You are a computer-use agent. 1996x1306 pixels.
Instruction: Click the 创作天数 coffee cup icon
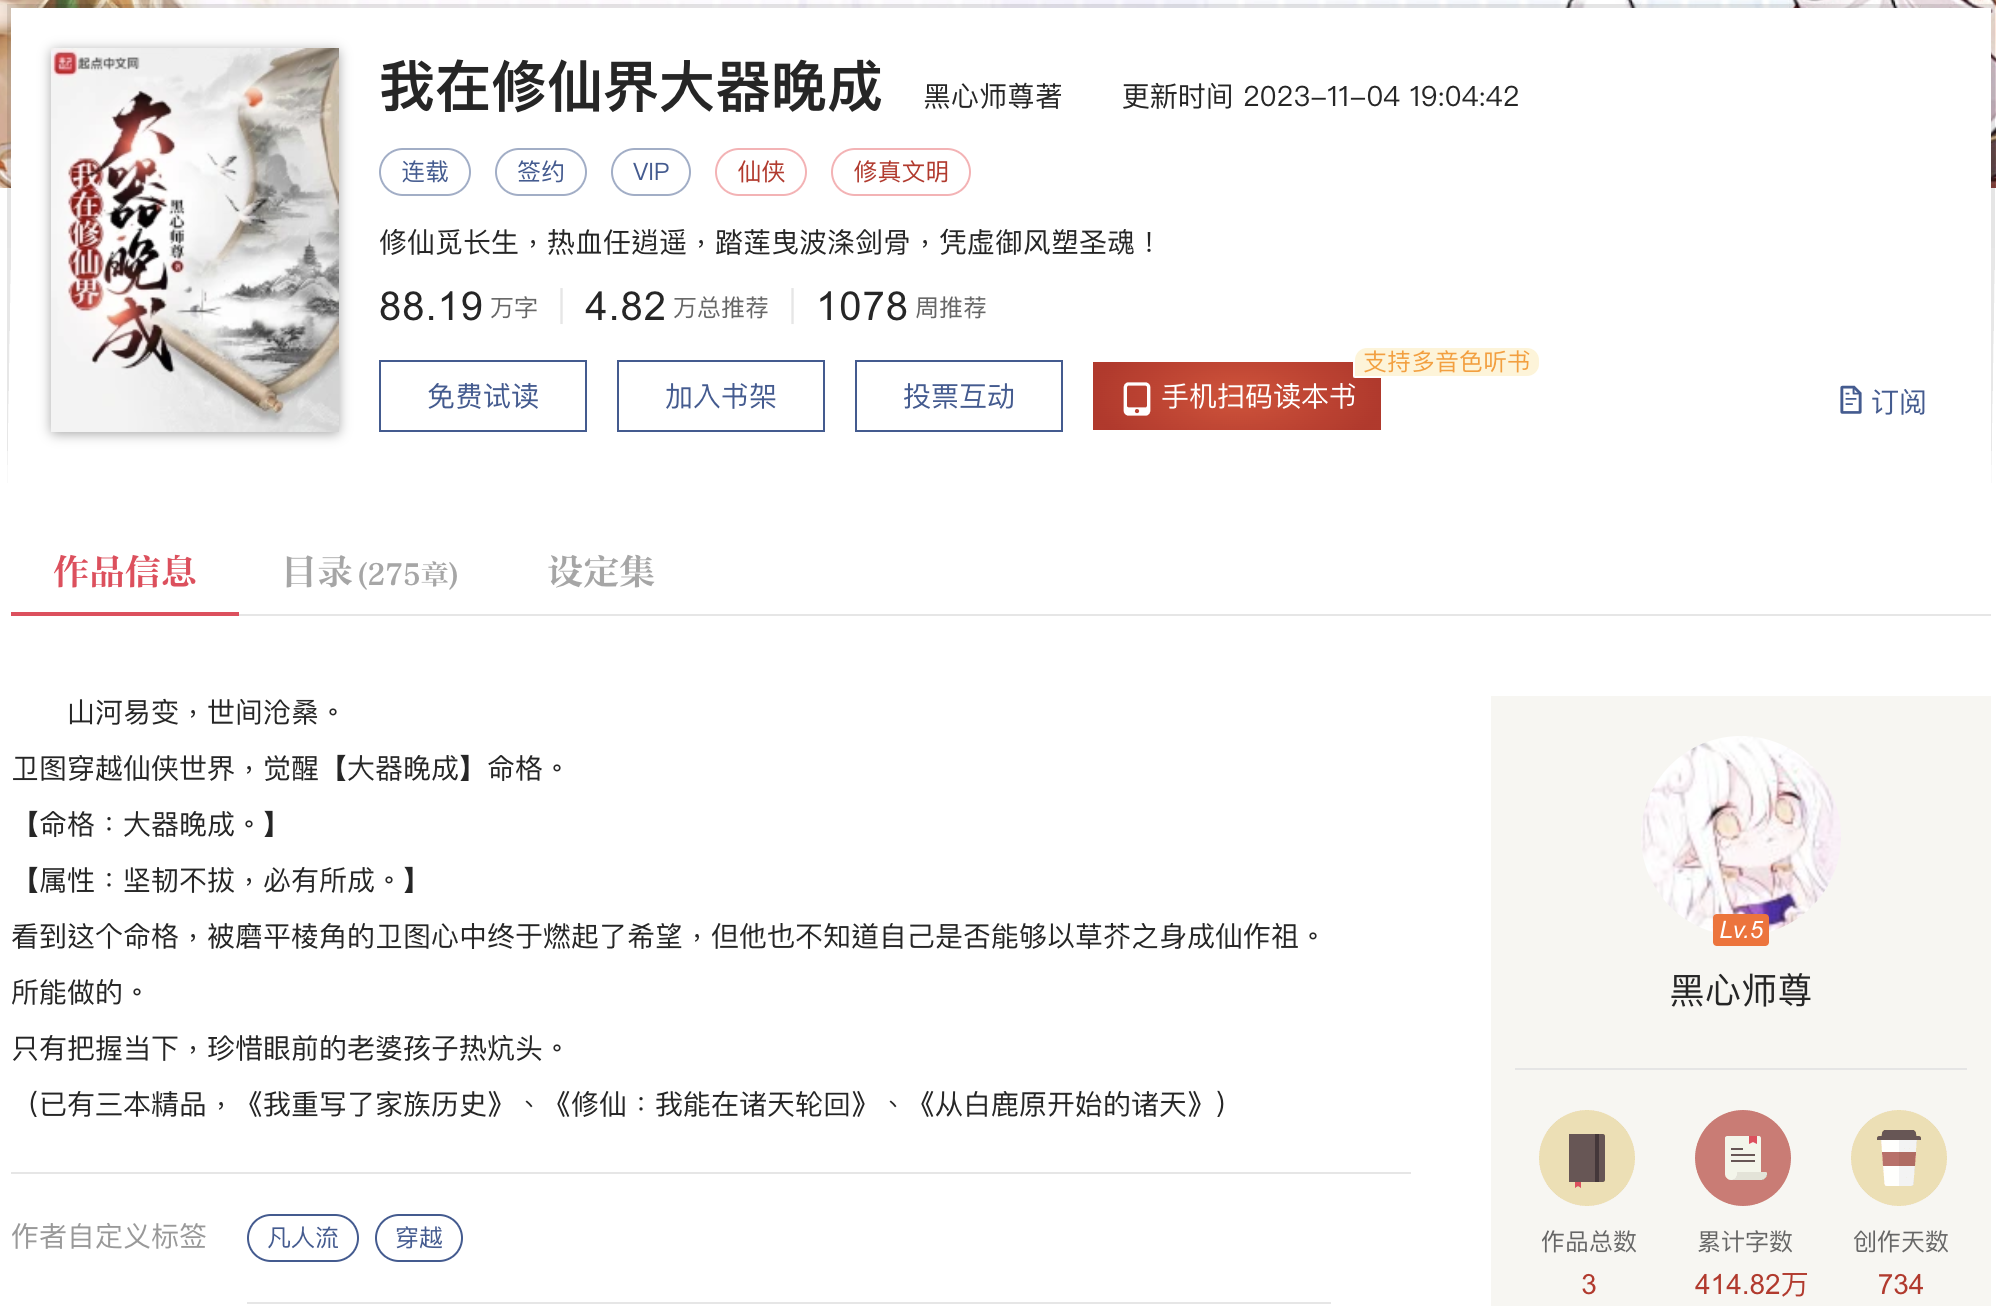point(1899,1158)
